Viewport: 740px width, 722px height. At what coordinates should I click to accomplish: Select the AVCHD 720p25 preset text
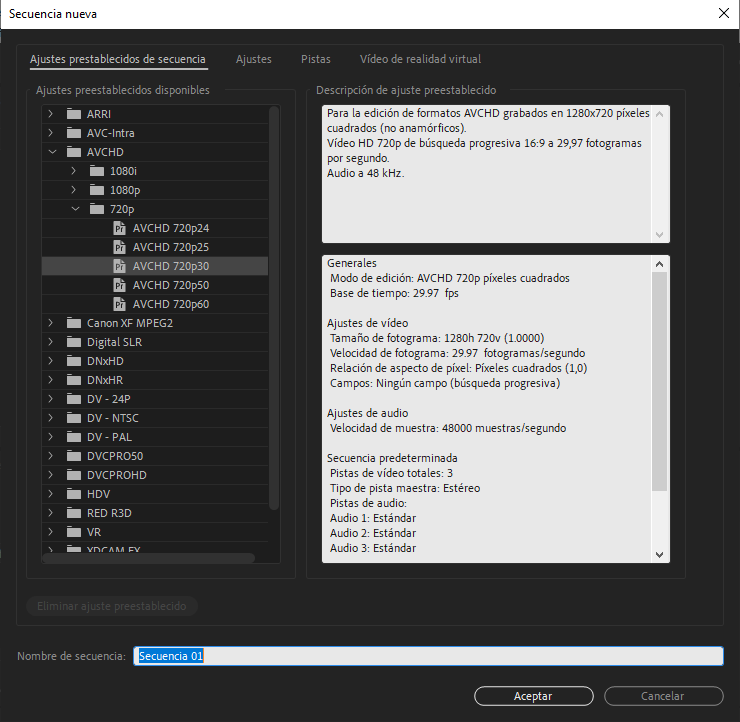pyautogui.click(x=171, y=247)
